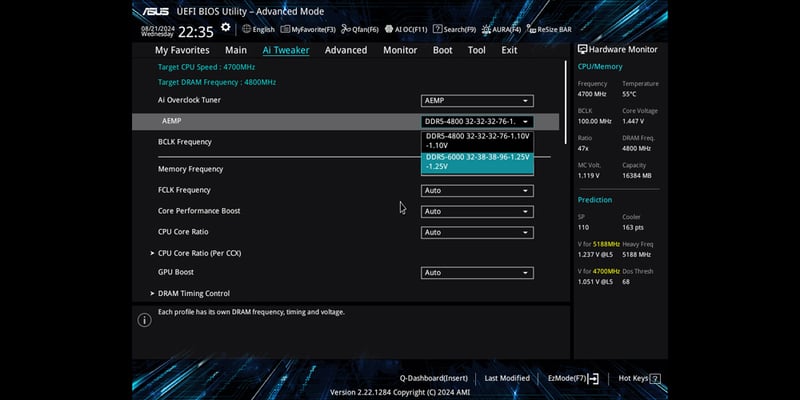
Task: Expand DRAM Timing Control submenu
Action: (193, 293)
